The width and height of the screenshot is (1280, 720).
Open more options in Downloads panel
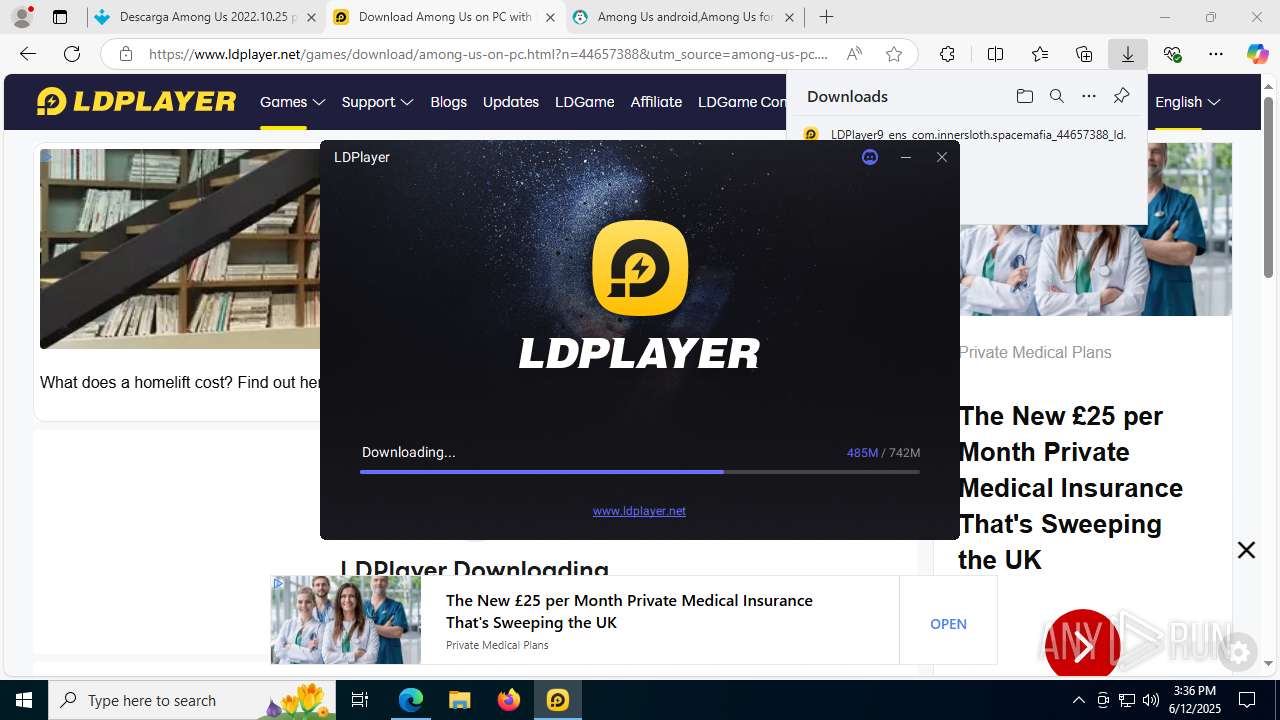1089,96
